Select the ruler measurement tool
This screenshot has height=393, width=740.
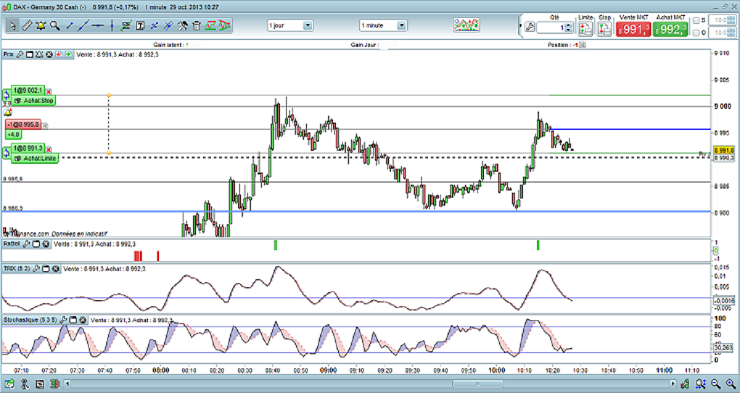click(x=27, y=25)
